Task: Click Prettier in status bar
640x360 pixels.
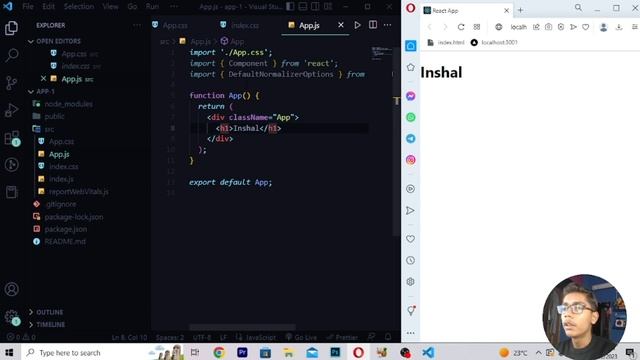Action: click(x=342, y=338)
